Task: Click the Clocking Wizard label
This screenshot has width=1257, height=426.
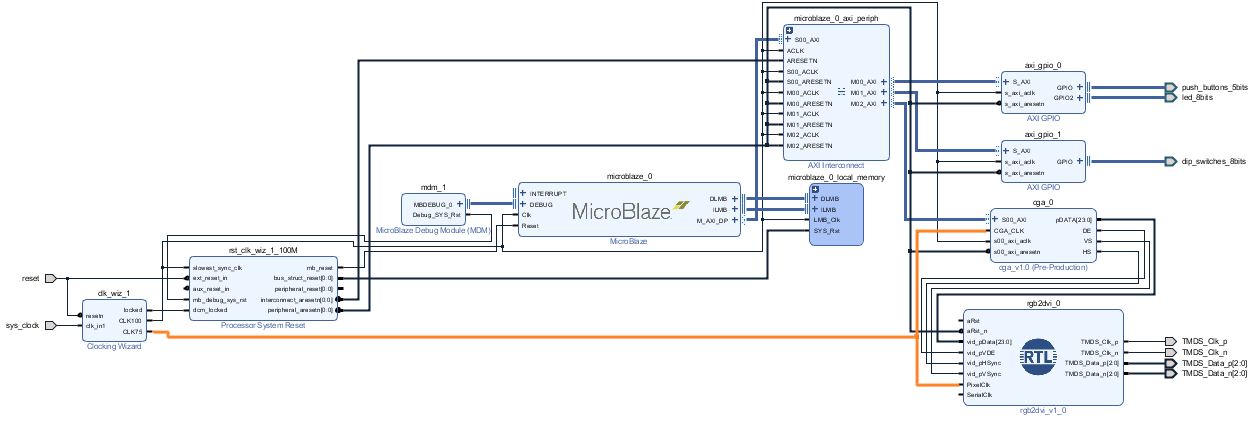Action: click(x=114, y=346)
